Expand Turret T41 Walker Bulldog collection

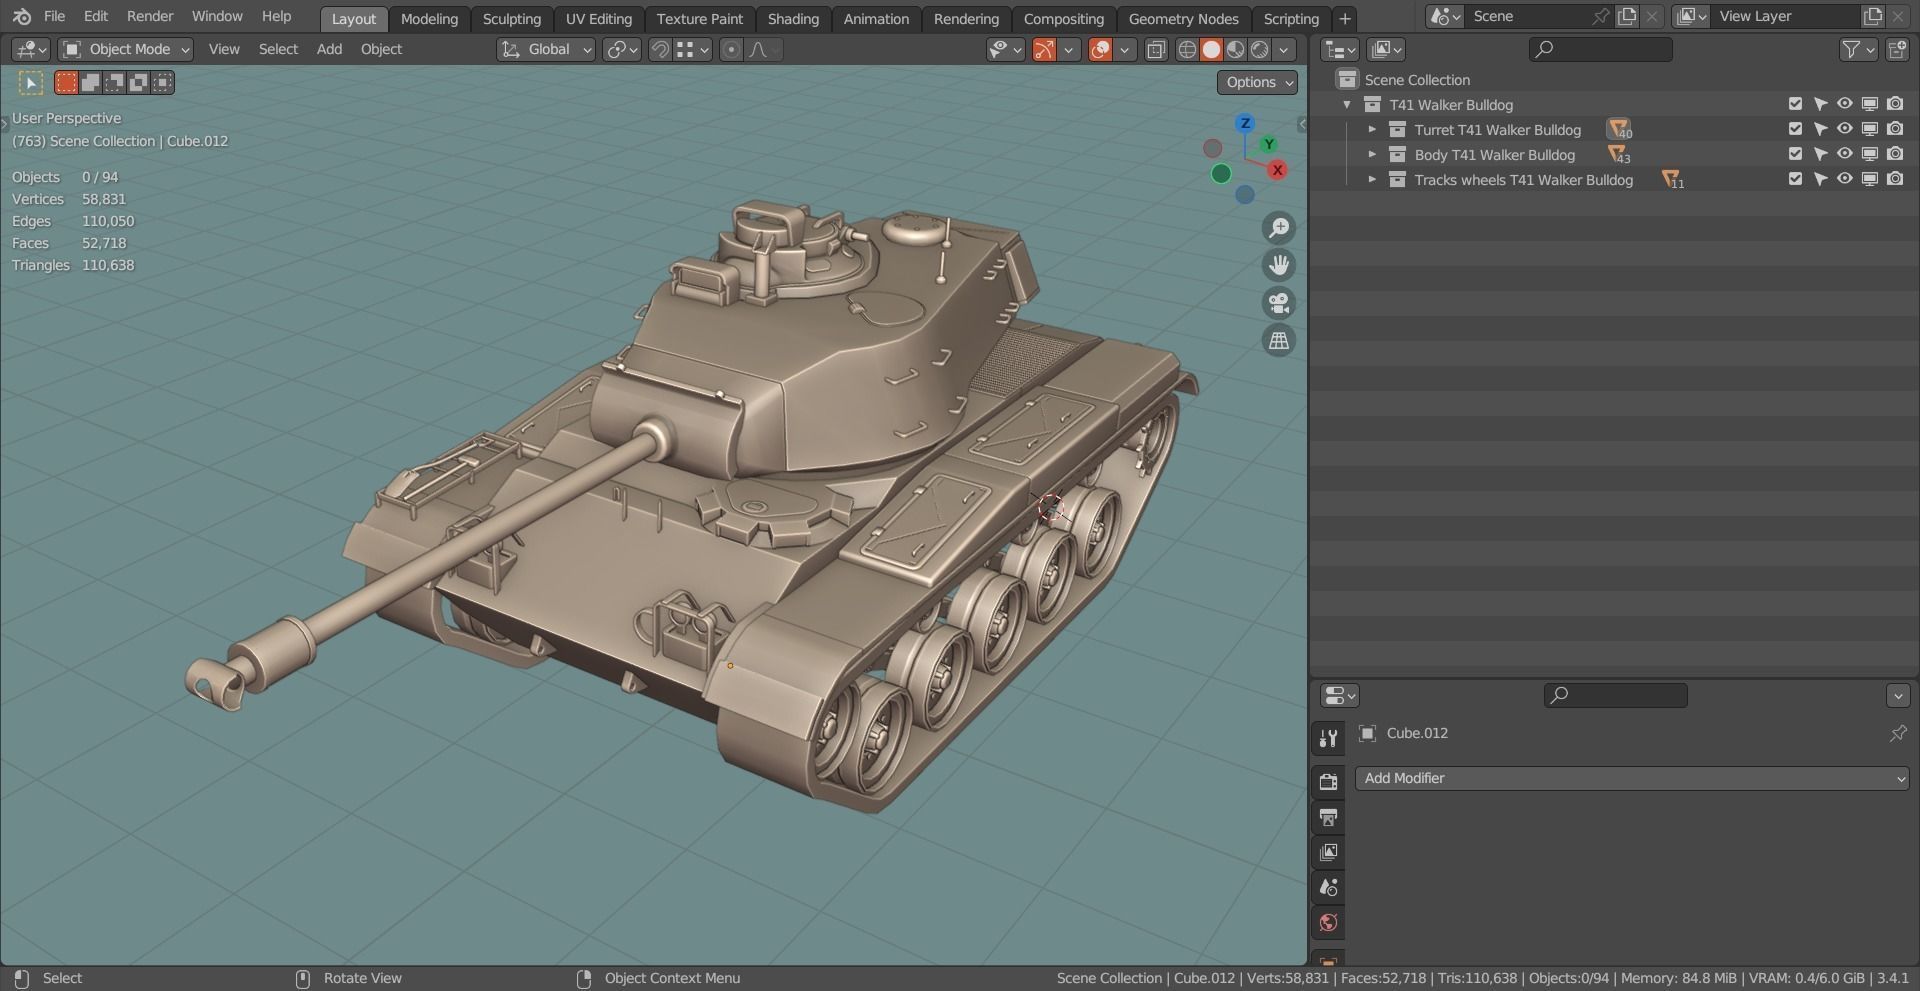click(x=1372, y=129)
